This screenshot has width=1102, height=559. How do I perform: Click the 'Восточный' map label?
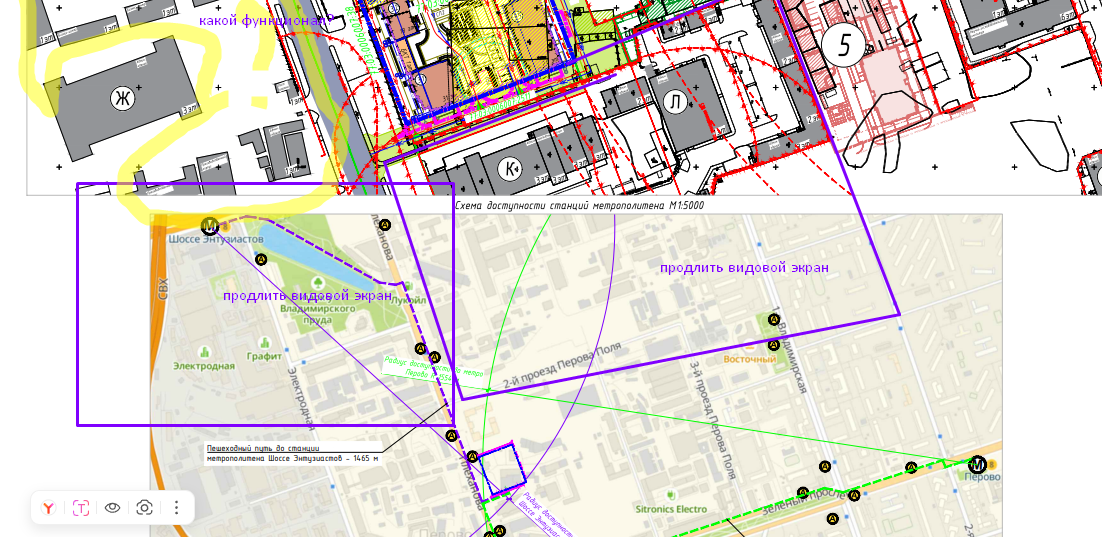pyautogui.click(x=749, y=359)
